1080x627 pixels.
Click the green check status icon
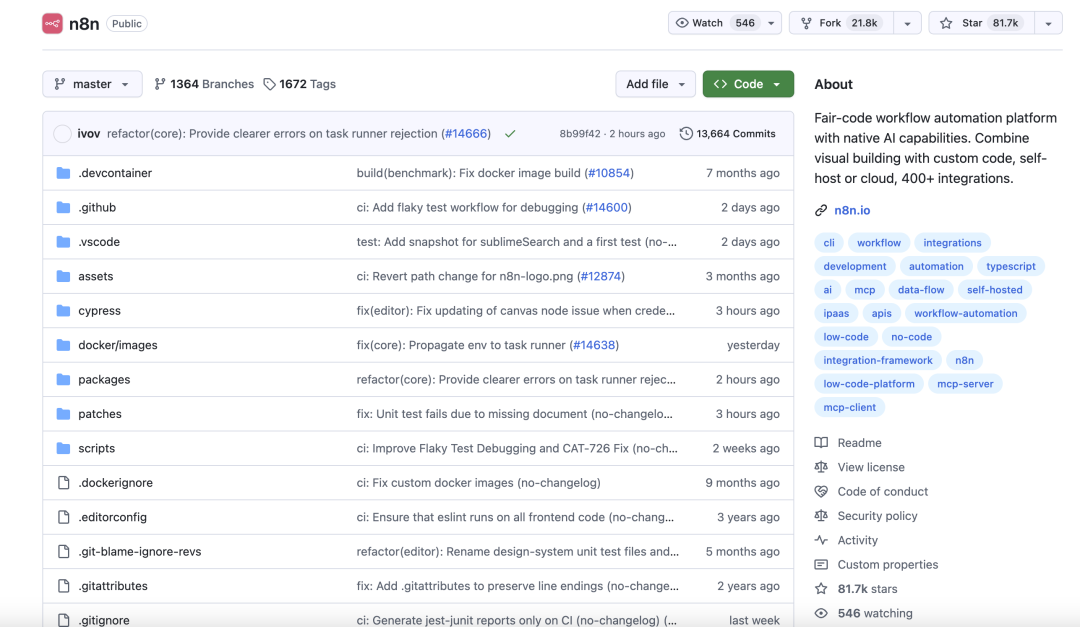[510, 134]
